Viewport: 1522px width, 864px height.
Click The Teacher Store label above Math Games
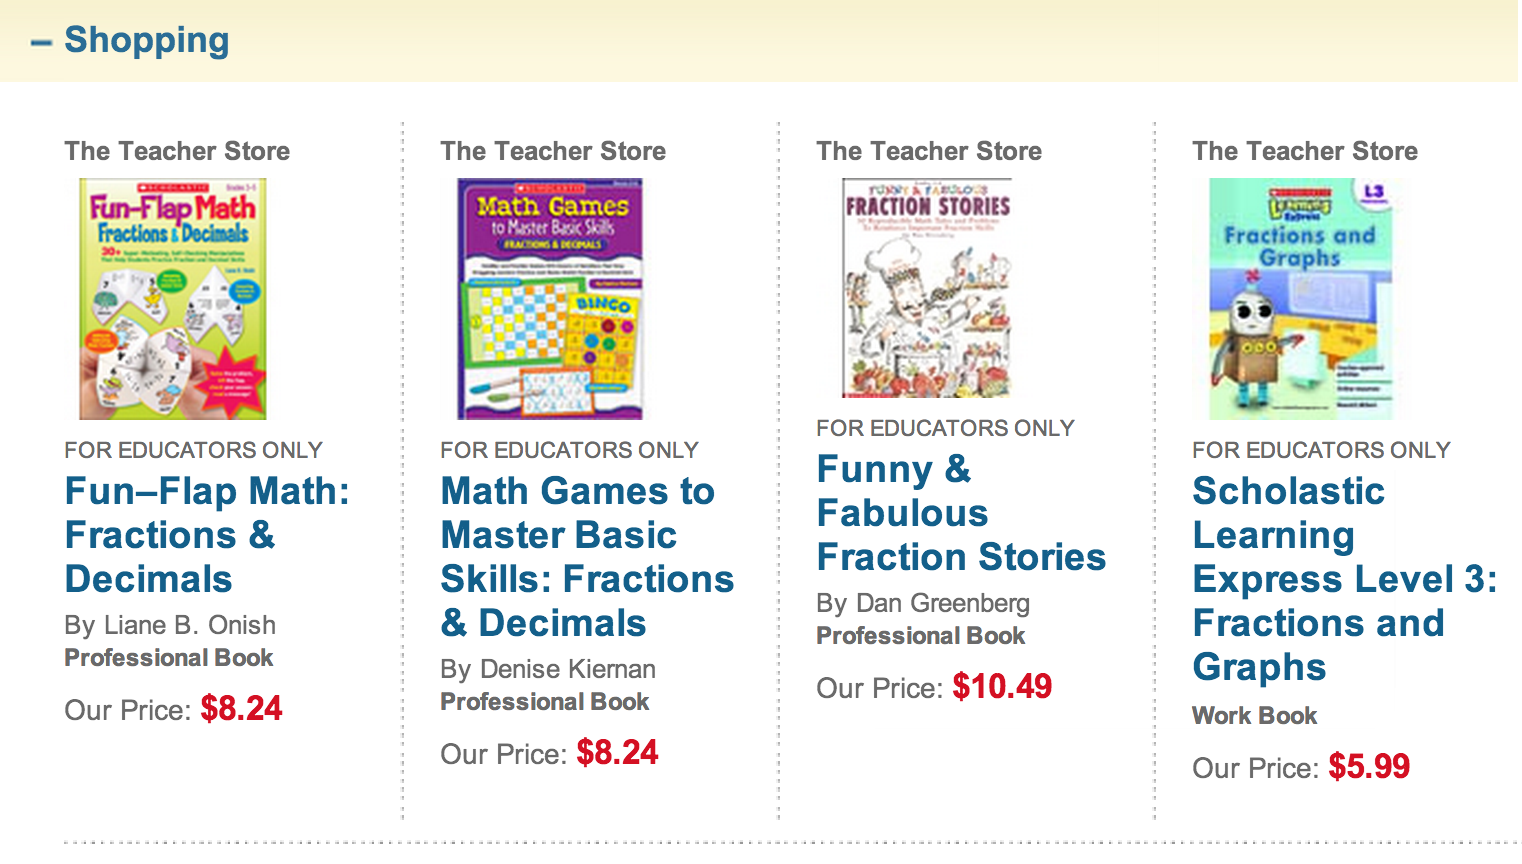pyautogui.click(x=553, y=151)
